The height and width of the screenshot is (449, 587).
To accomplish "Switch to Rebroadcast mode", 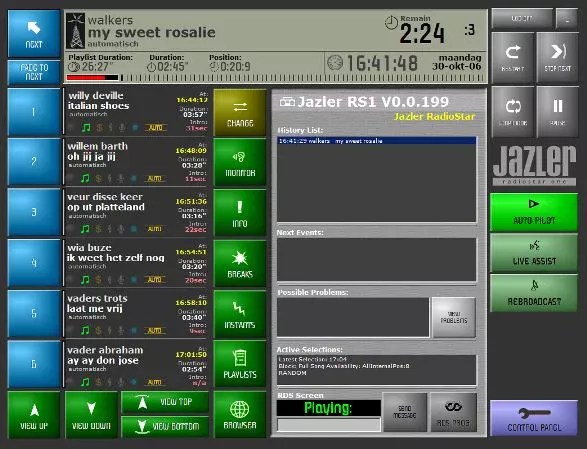I will [534, 294].
